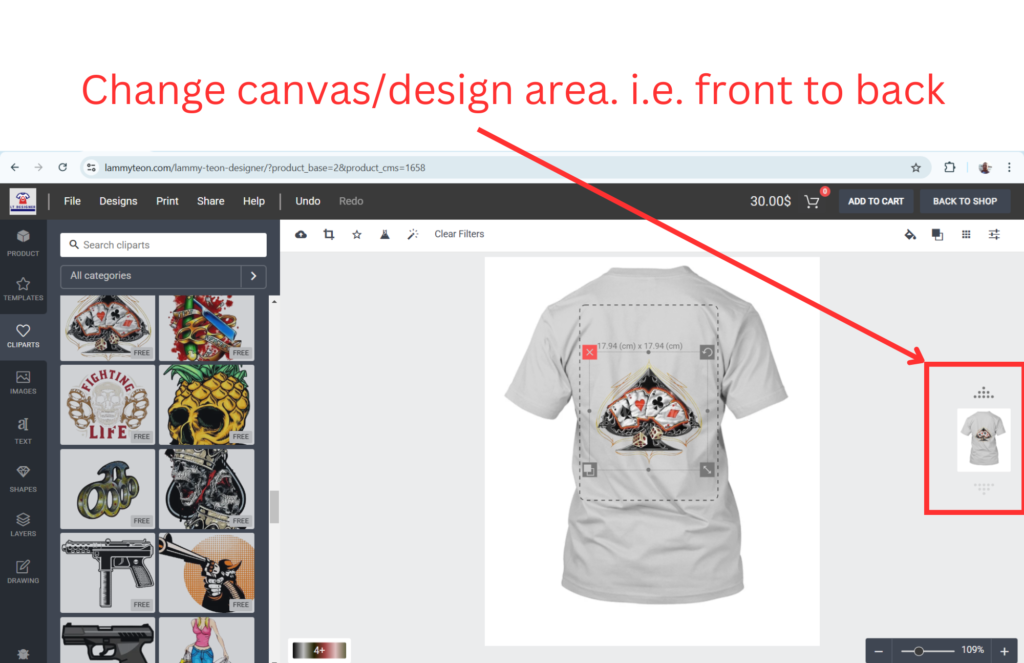Add the submachine gun clipart
This screenshot has height=663, width=1024.
[108, 572]
